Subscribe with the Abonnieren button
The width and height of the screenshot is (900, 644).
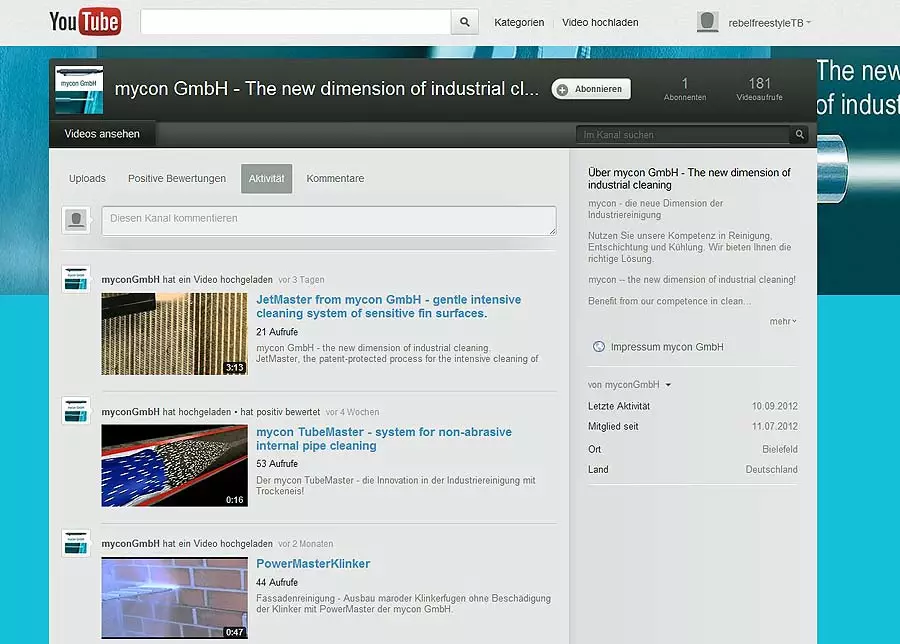591,89
